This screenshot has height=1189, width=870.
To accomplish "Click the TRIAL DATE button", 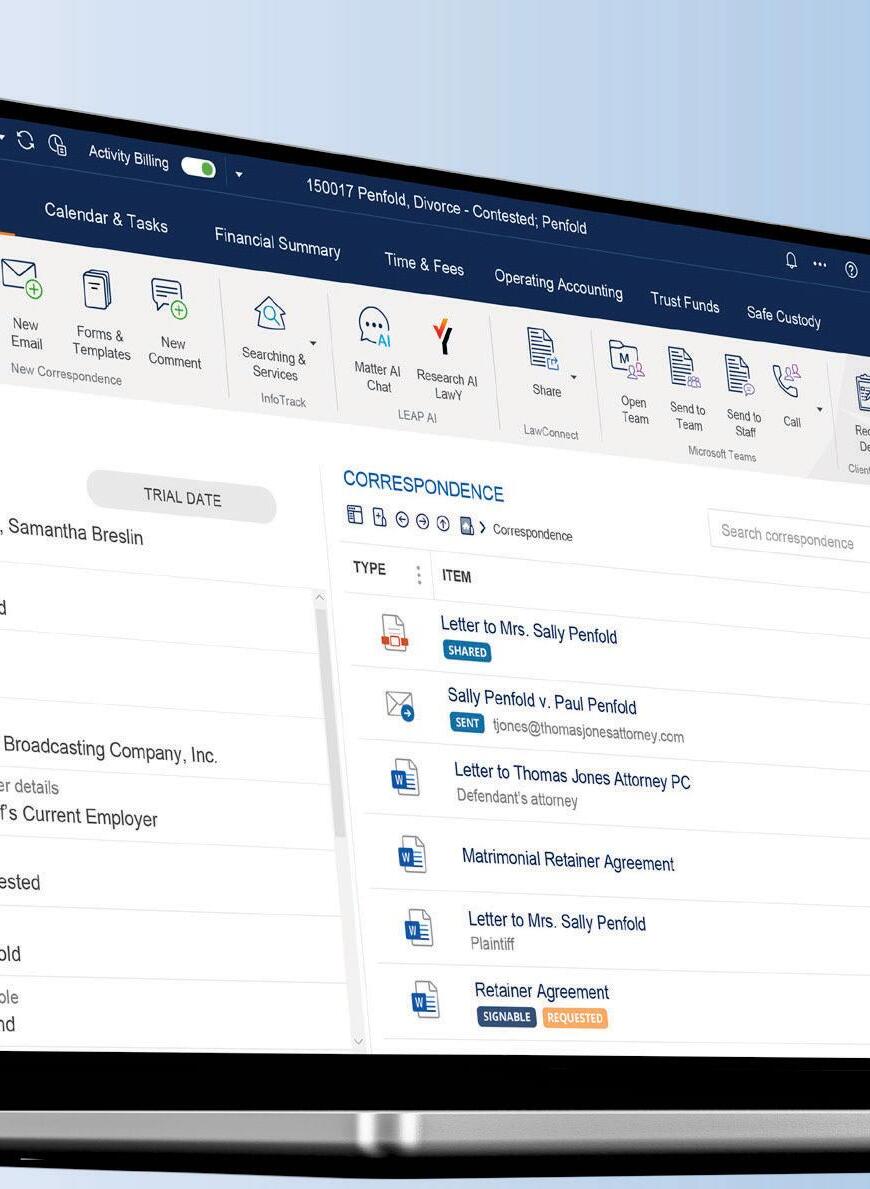I will 182,497.
